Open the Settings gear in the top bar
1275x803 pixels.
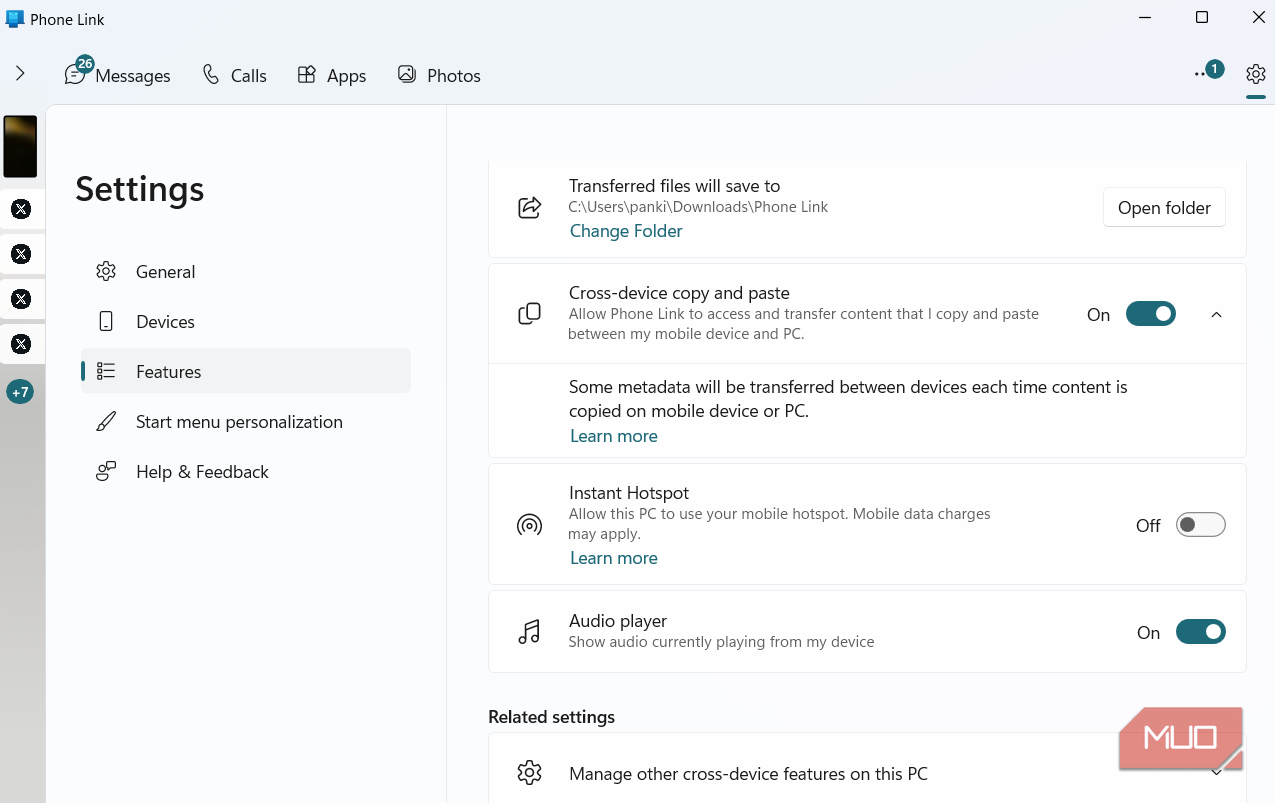1255,74
